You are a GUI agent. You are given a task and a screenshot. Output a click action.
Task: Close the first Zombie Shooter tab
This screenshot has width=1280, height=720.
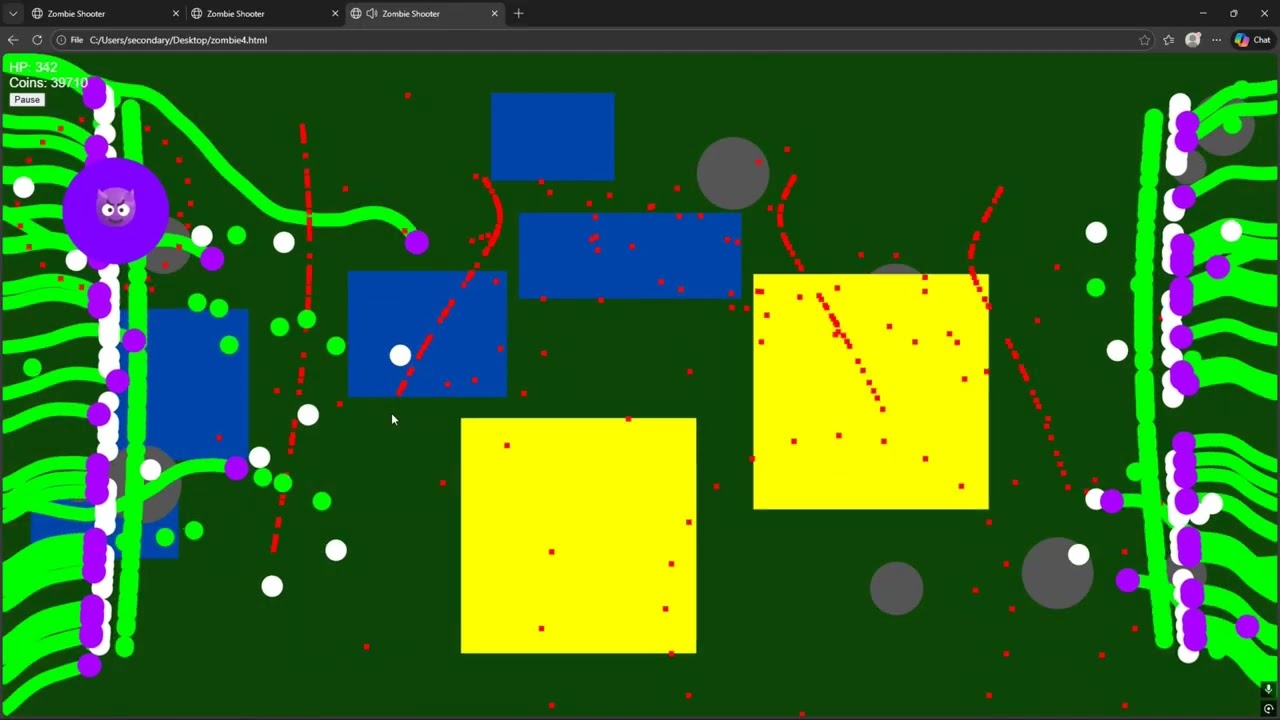[x=175, y=13]
